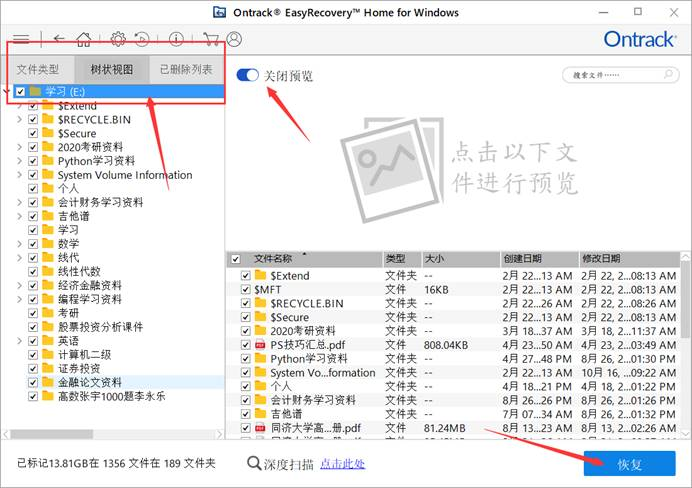
Task: Click the 考研 folder icon in tree
Action: (x=48, y=313)
